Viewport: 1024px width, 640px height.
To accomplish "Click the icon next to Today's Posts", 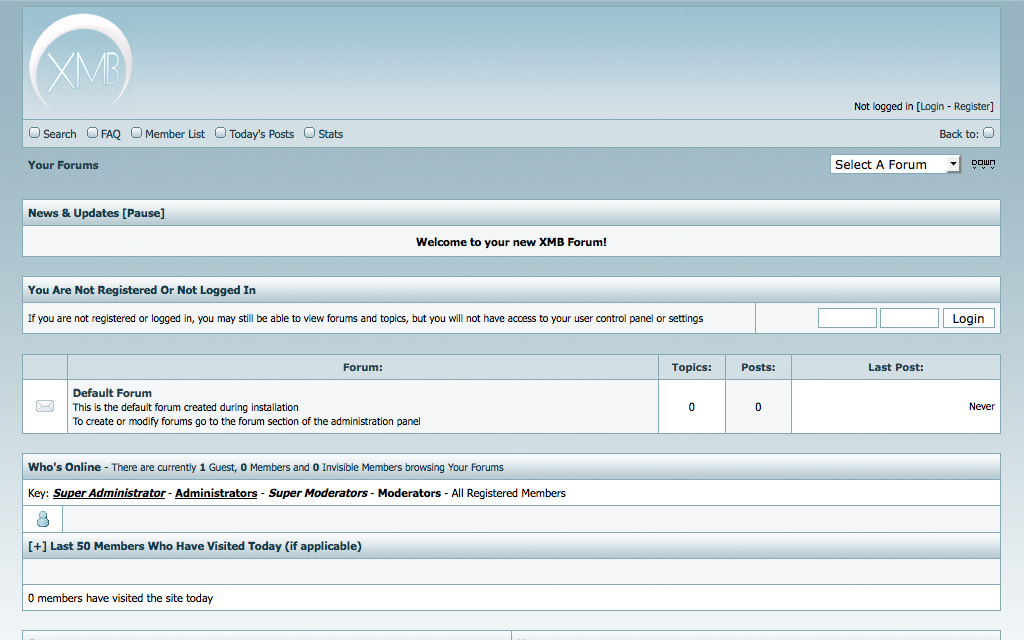I will pyautogui.click(x=221, y=133).
